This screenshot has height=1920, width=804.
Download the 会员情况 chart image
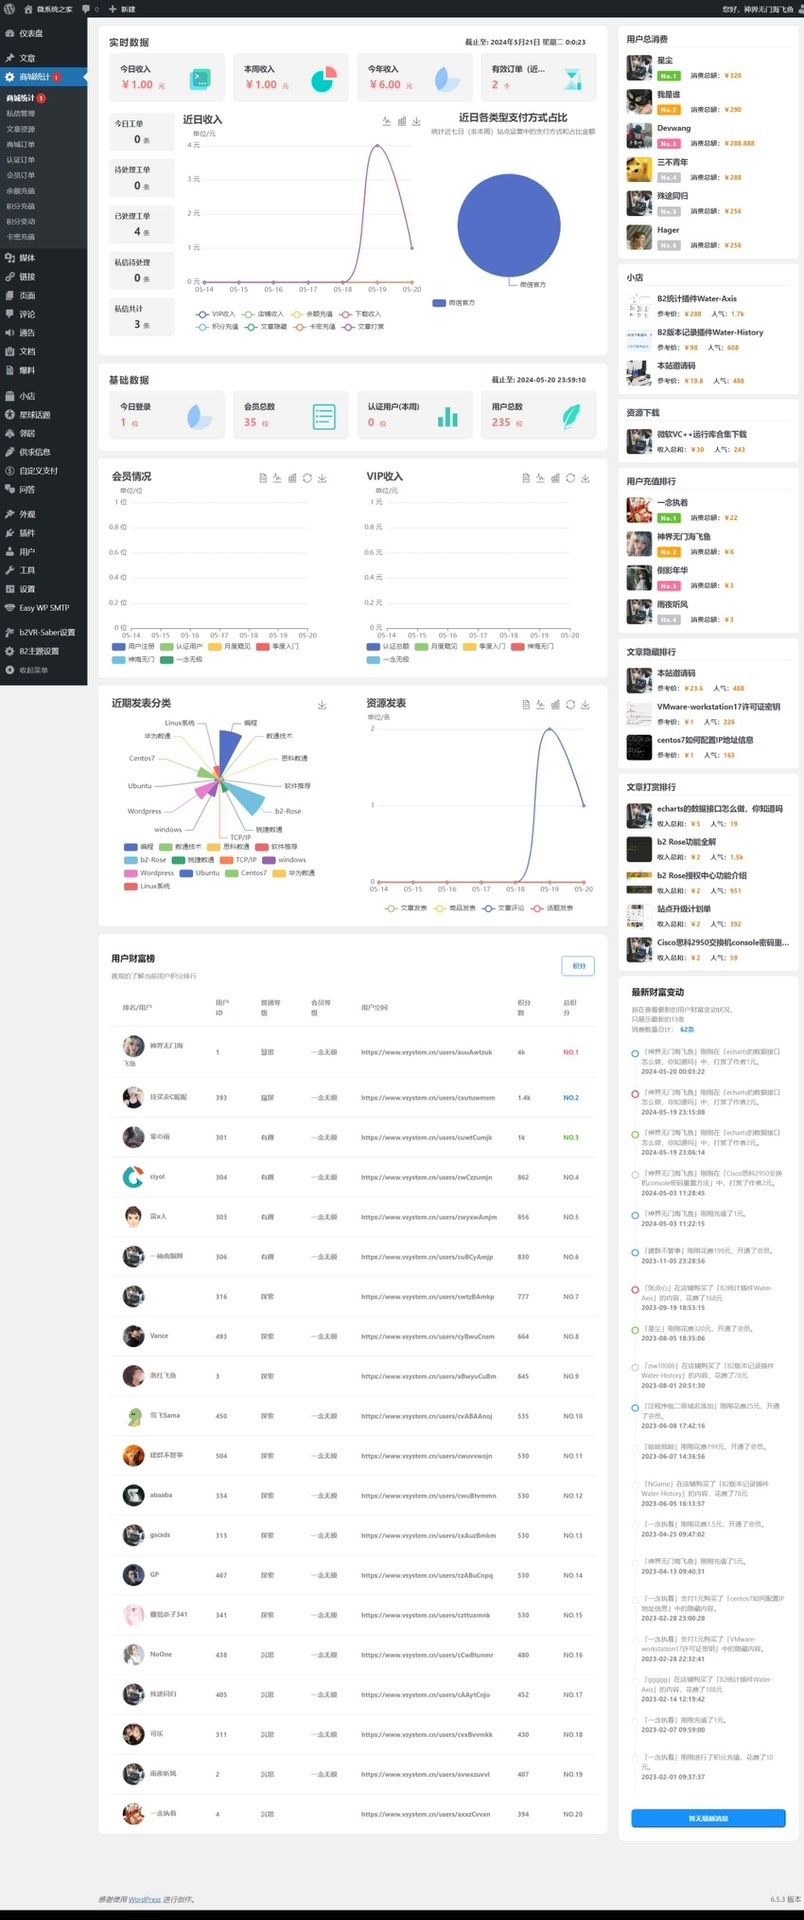pyautogui.click(x=322, y=478)
